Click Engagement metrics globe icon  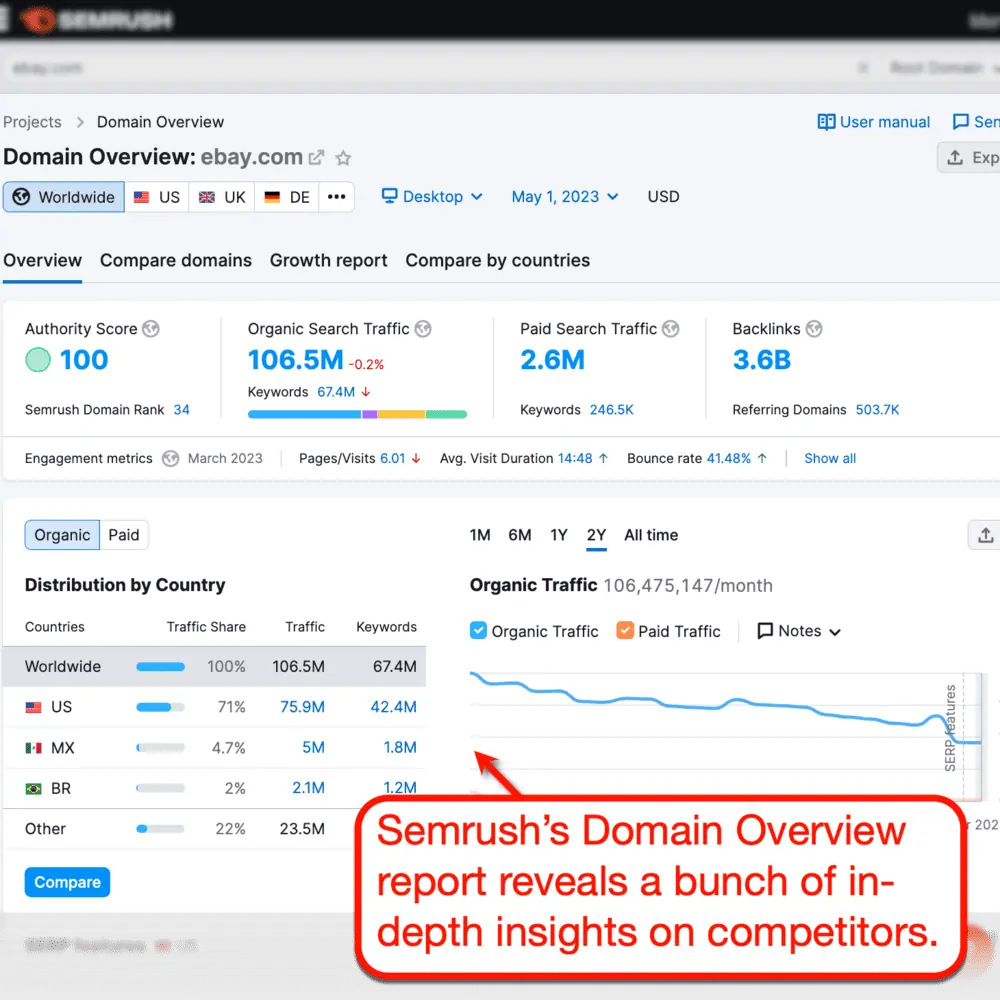170,459
